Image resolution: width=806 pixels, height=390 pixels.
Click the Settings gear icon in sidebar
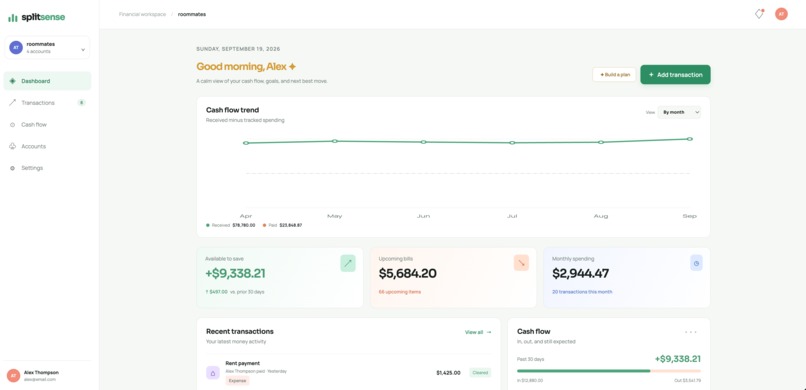[12, 168]
